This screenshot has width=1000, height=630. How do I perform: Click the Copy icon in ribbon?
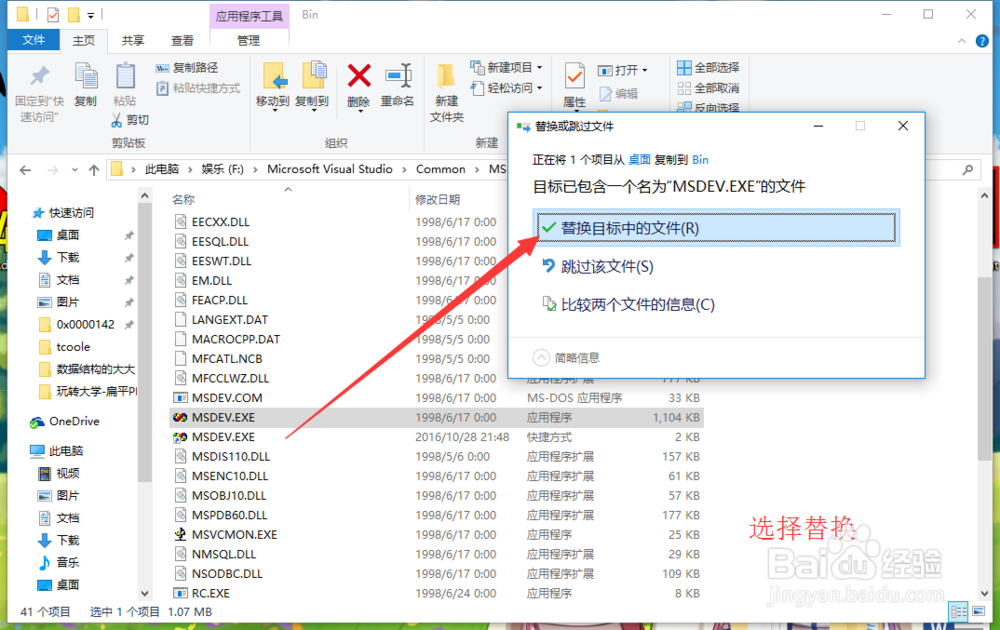coord(85,77)
